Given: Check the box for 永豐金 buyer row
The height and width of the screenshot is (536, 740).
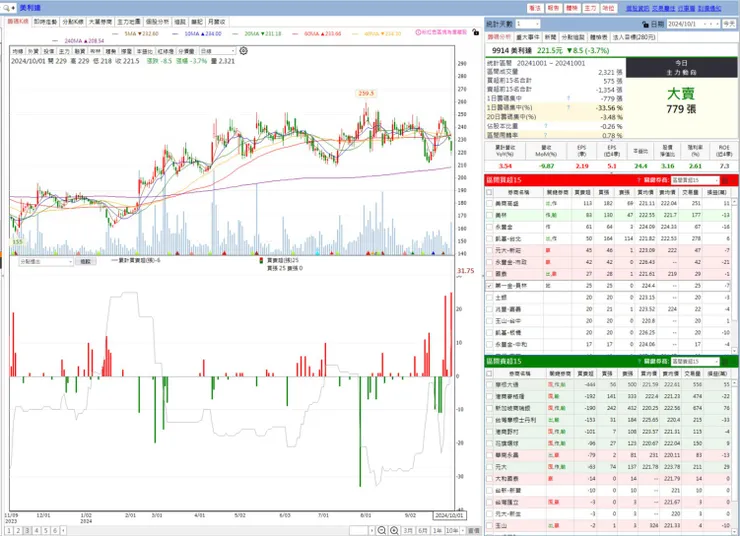Looking at the screenshot, I should pyautogui.click(x=489, y=227).
